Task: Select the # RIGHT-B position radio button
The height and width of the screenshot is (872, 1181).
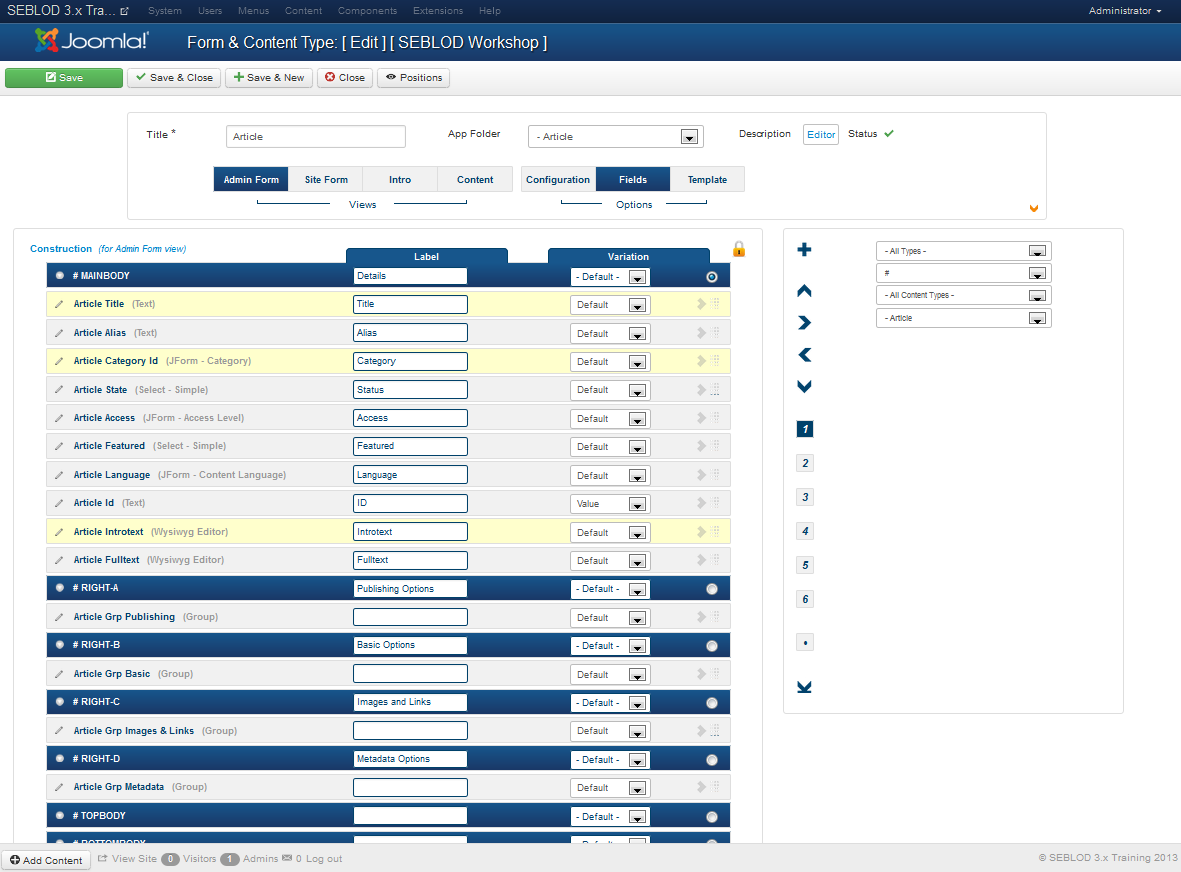Action: (x=712, y=646)
